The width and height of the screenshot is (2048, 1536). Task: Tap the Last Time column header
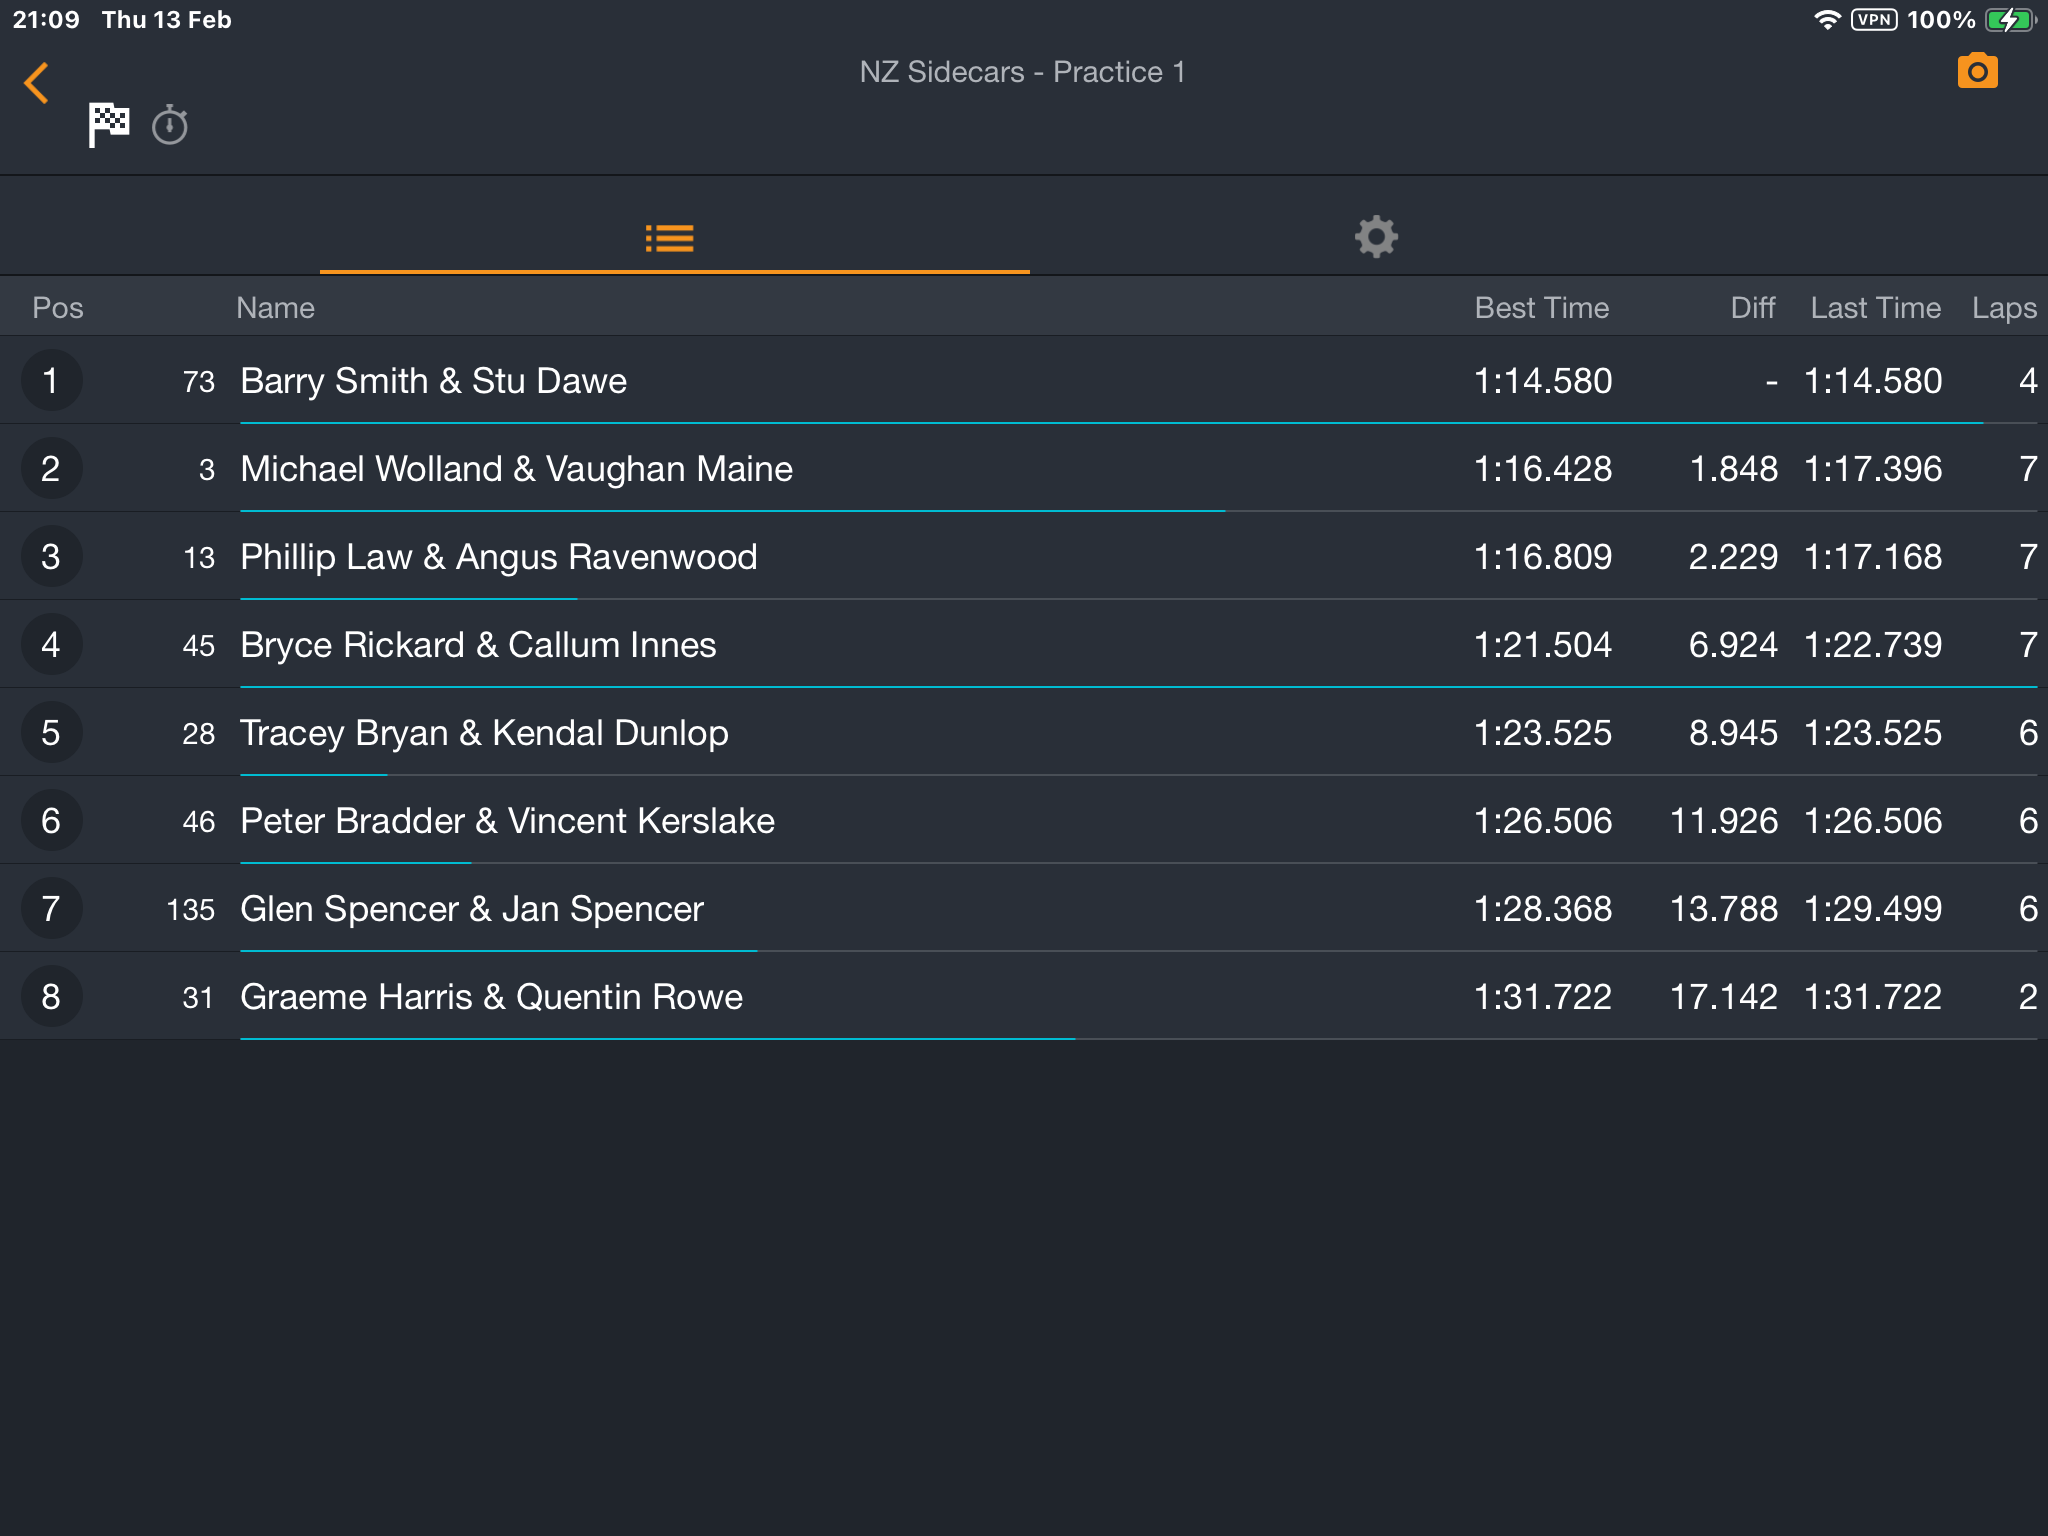pos(1876,308)
